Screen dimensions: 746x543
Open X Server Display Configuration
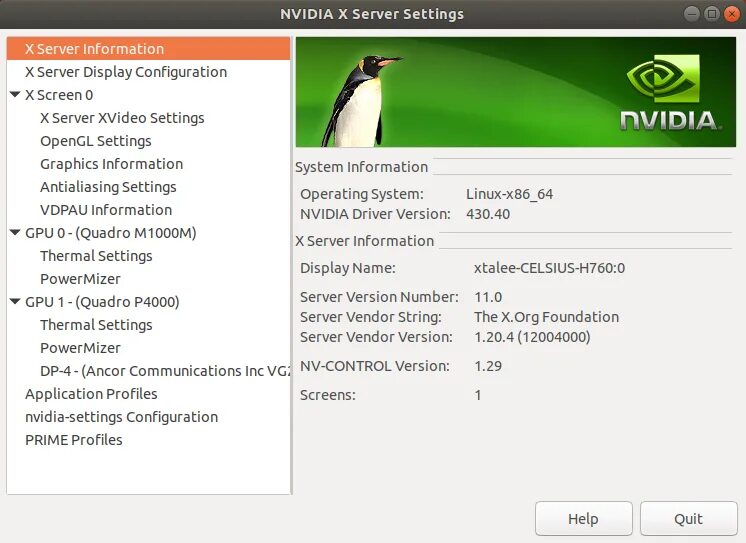click(126, 72)
